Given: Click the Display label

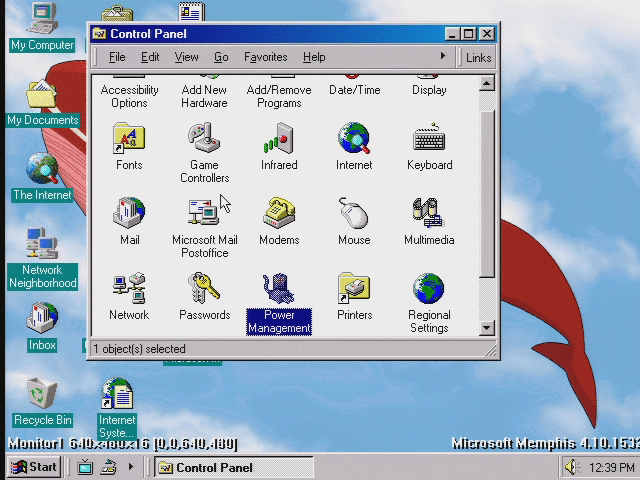Looking at the screenshot, I should tap(429, 90).
